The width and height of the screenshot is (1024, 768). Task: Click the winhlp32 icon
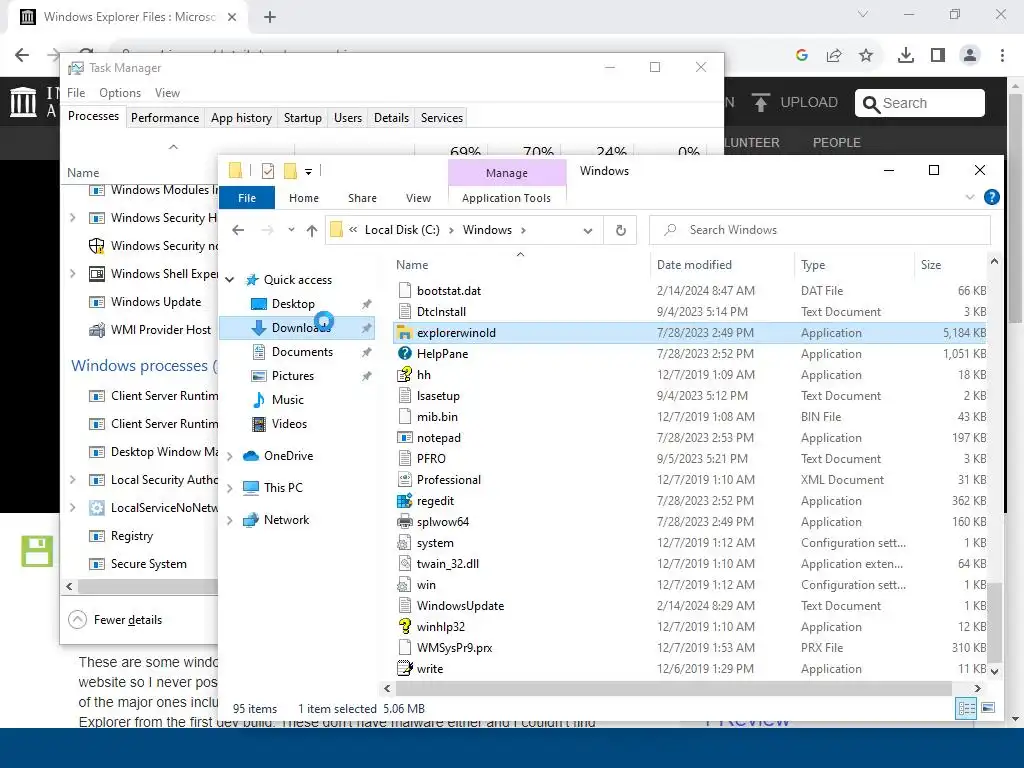pos(404,626)
